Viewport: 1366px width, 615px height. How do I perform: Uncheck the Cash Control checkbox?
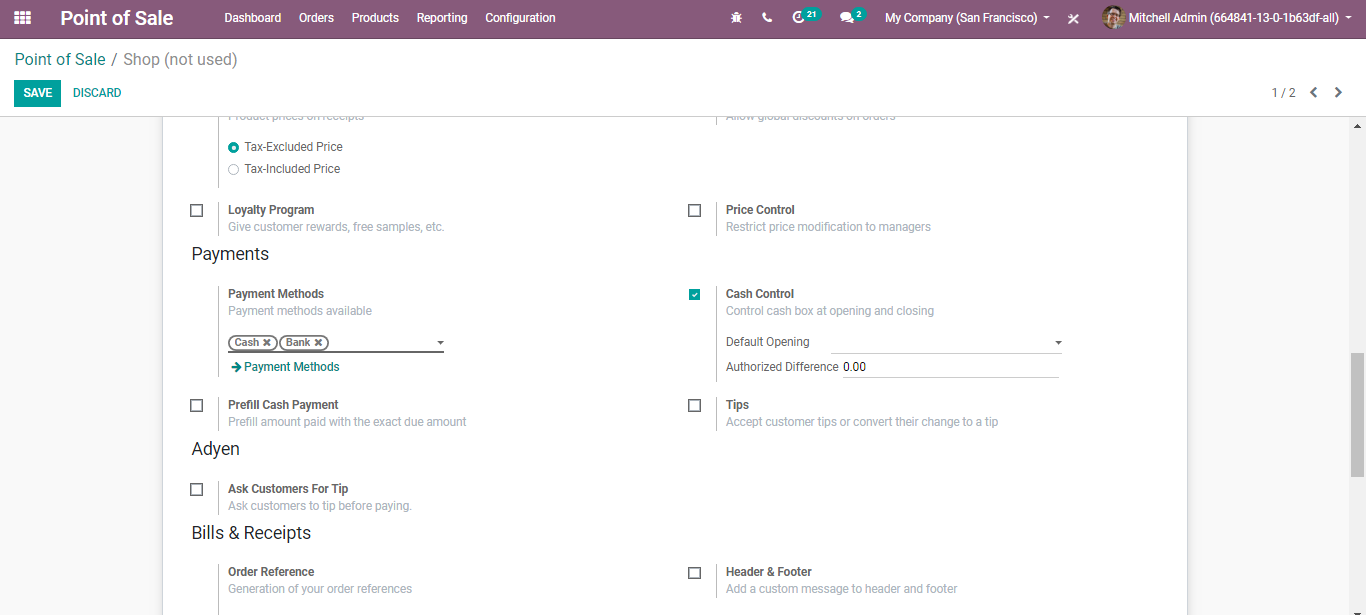point(695,295)
